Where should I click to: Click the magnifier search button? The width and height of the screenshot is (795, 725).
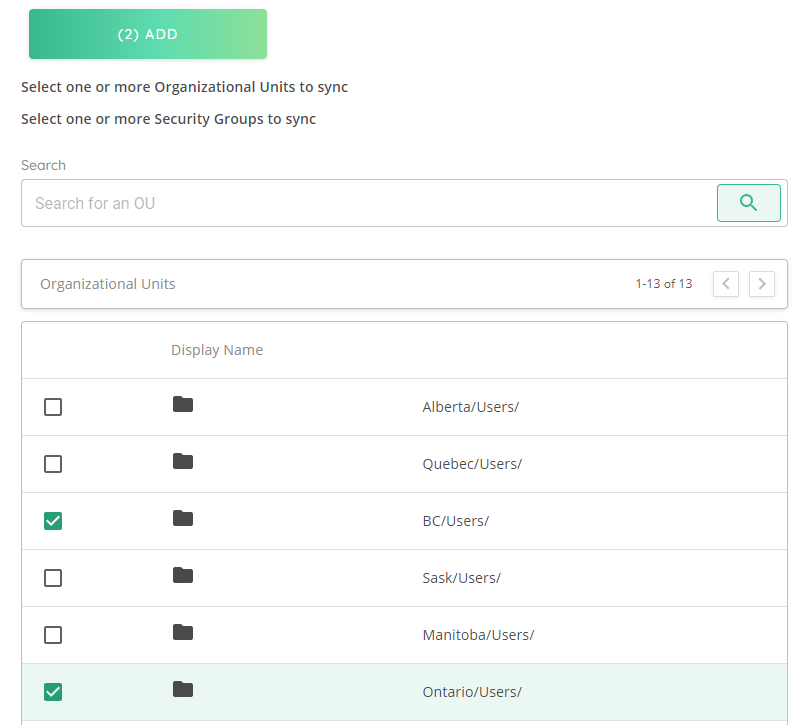pyautogui.click(x=748, y=203)
